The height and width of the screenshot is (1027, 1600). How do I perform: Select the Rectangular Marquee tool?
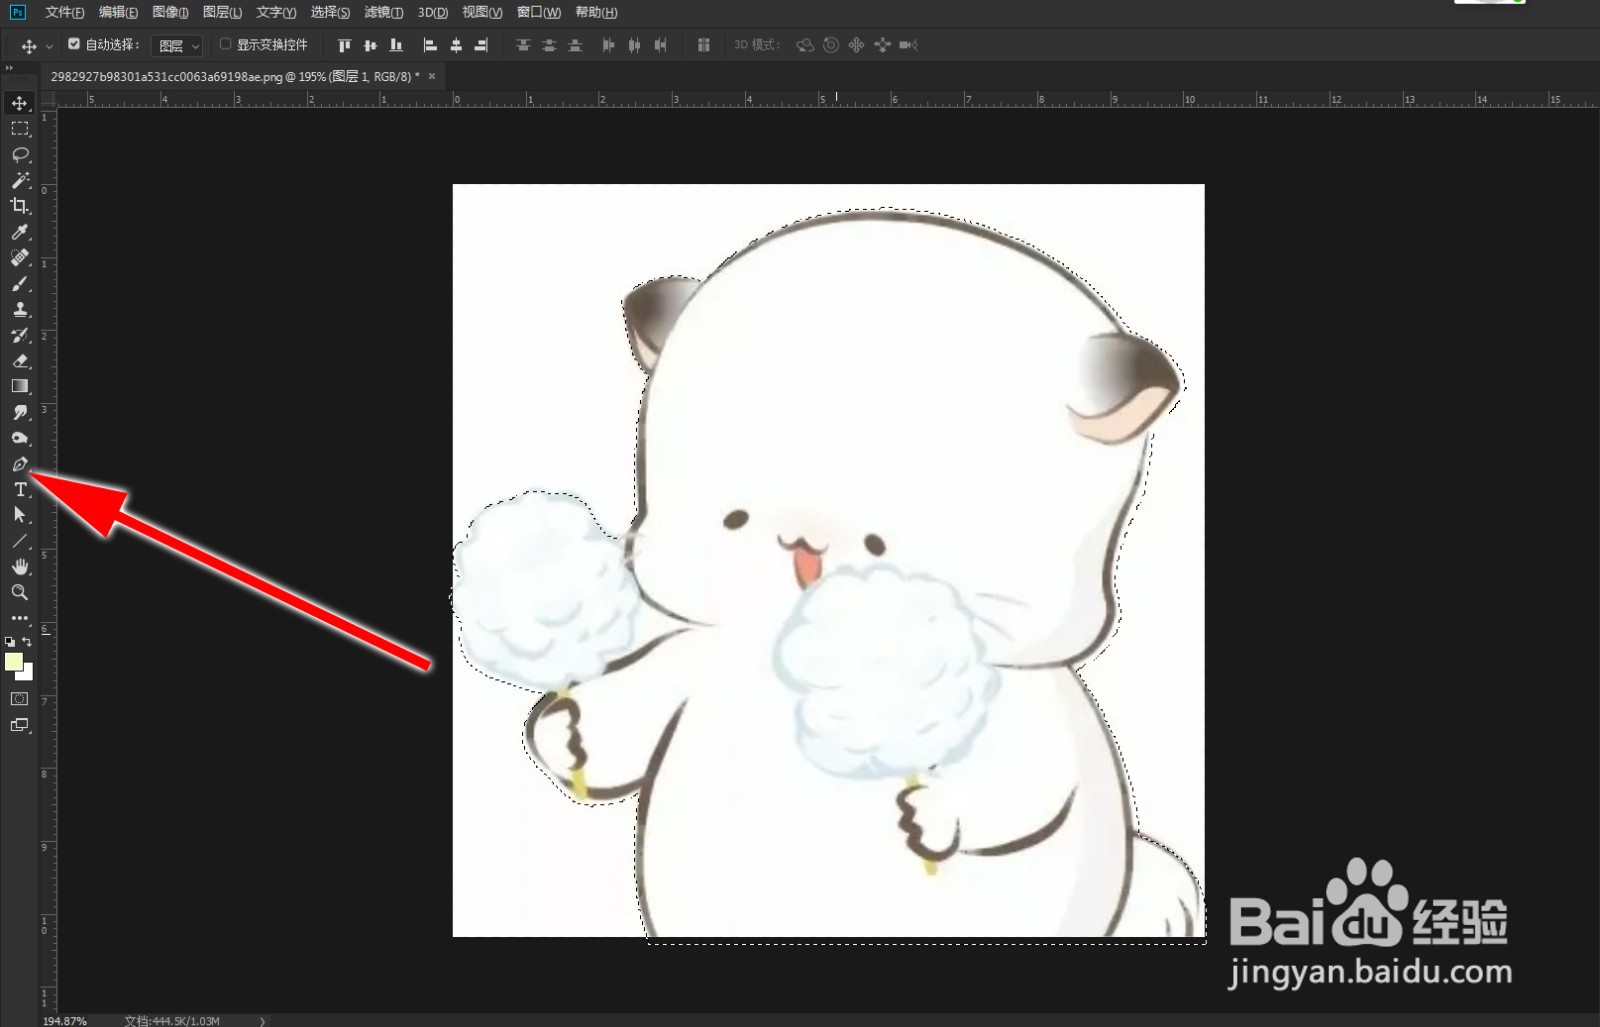click(x=20, y=129)
